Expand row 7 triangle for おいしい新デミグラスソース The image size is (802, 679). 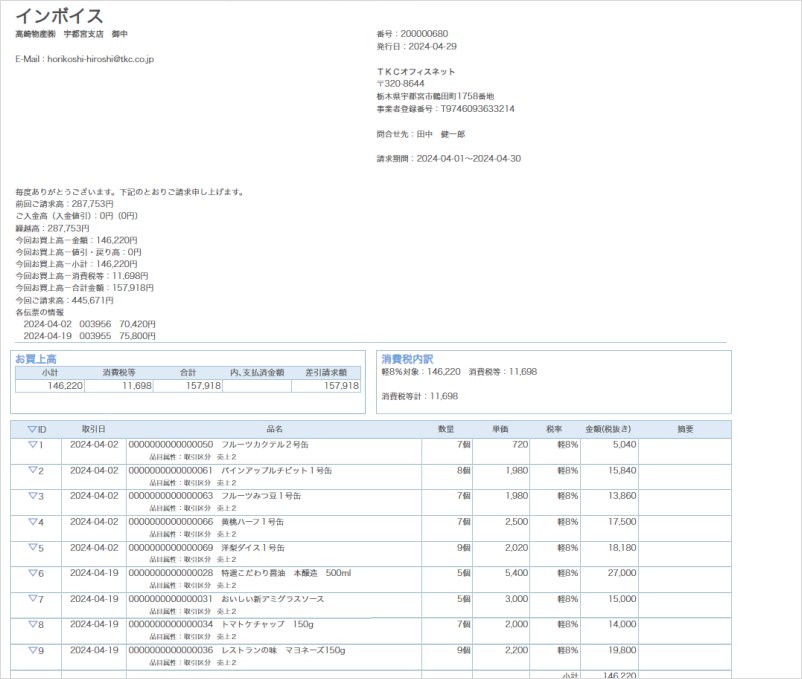click(x=32, y=599)
